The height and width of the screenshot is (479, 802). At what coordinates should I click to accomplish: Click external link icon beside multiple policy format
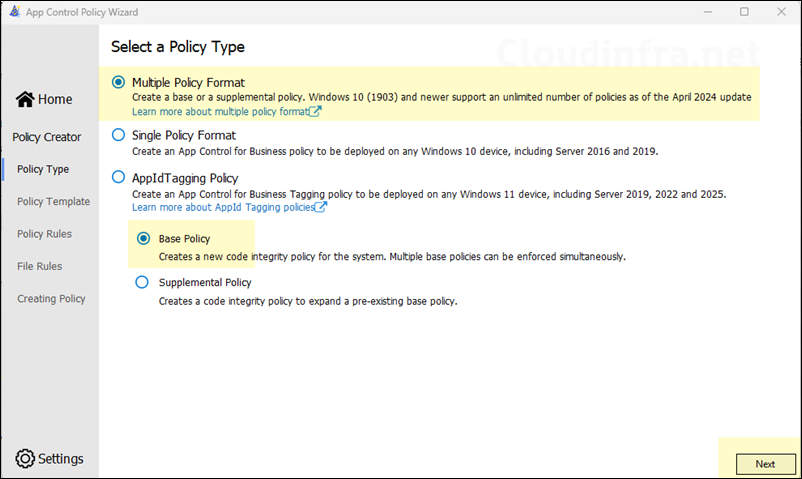point(315,112)
